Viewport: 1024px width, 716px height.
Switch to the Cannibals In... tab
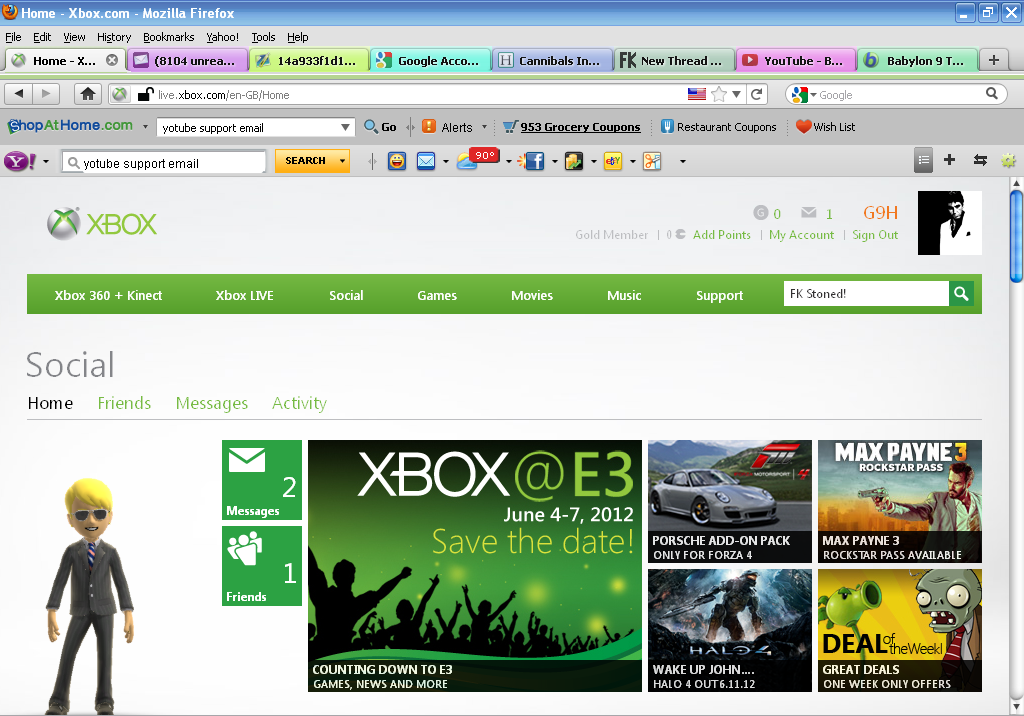click(552, 60)
